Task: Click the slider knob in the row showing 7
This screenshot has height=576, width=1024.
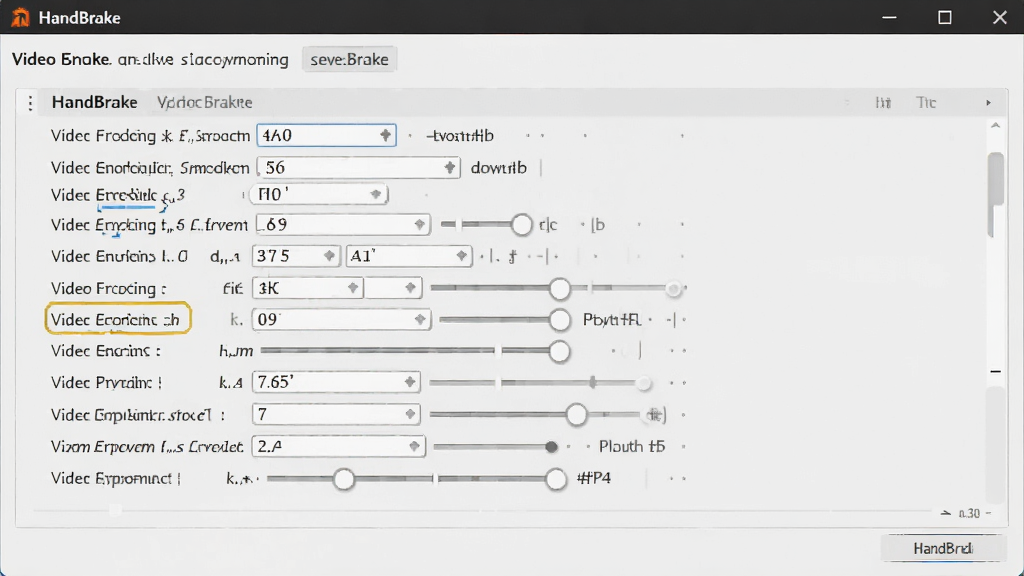Action: [577, 414]
